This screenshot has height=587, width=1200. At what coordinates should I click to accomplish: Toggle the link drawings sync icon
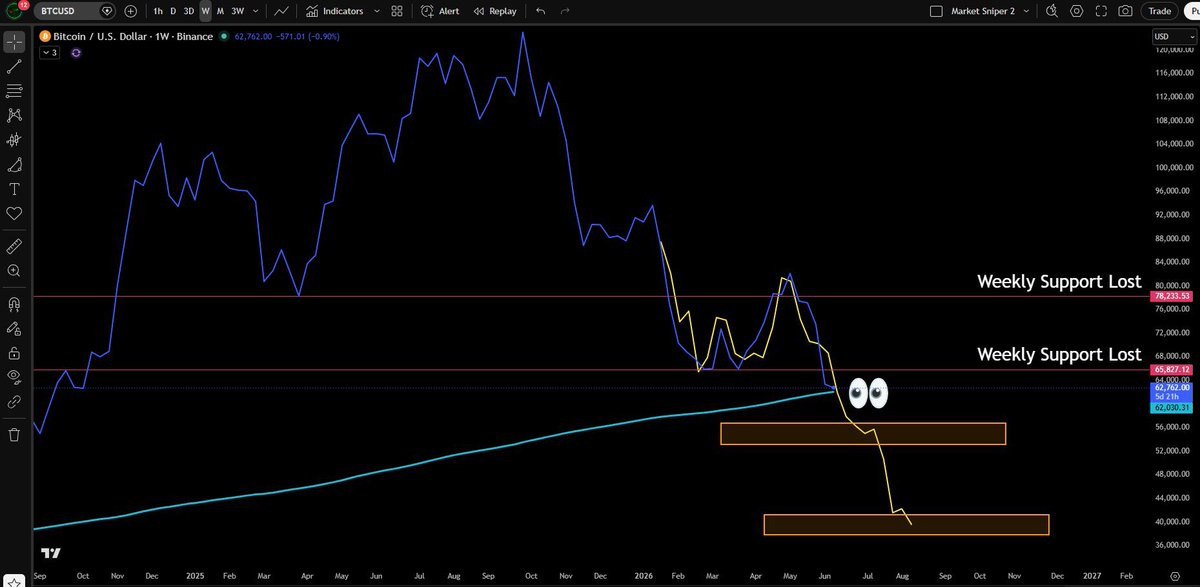pyautogui.click(x=14, y=401)
